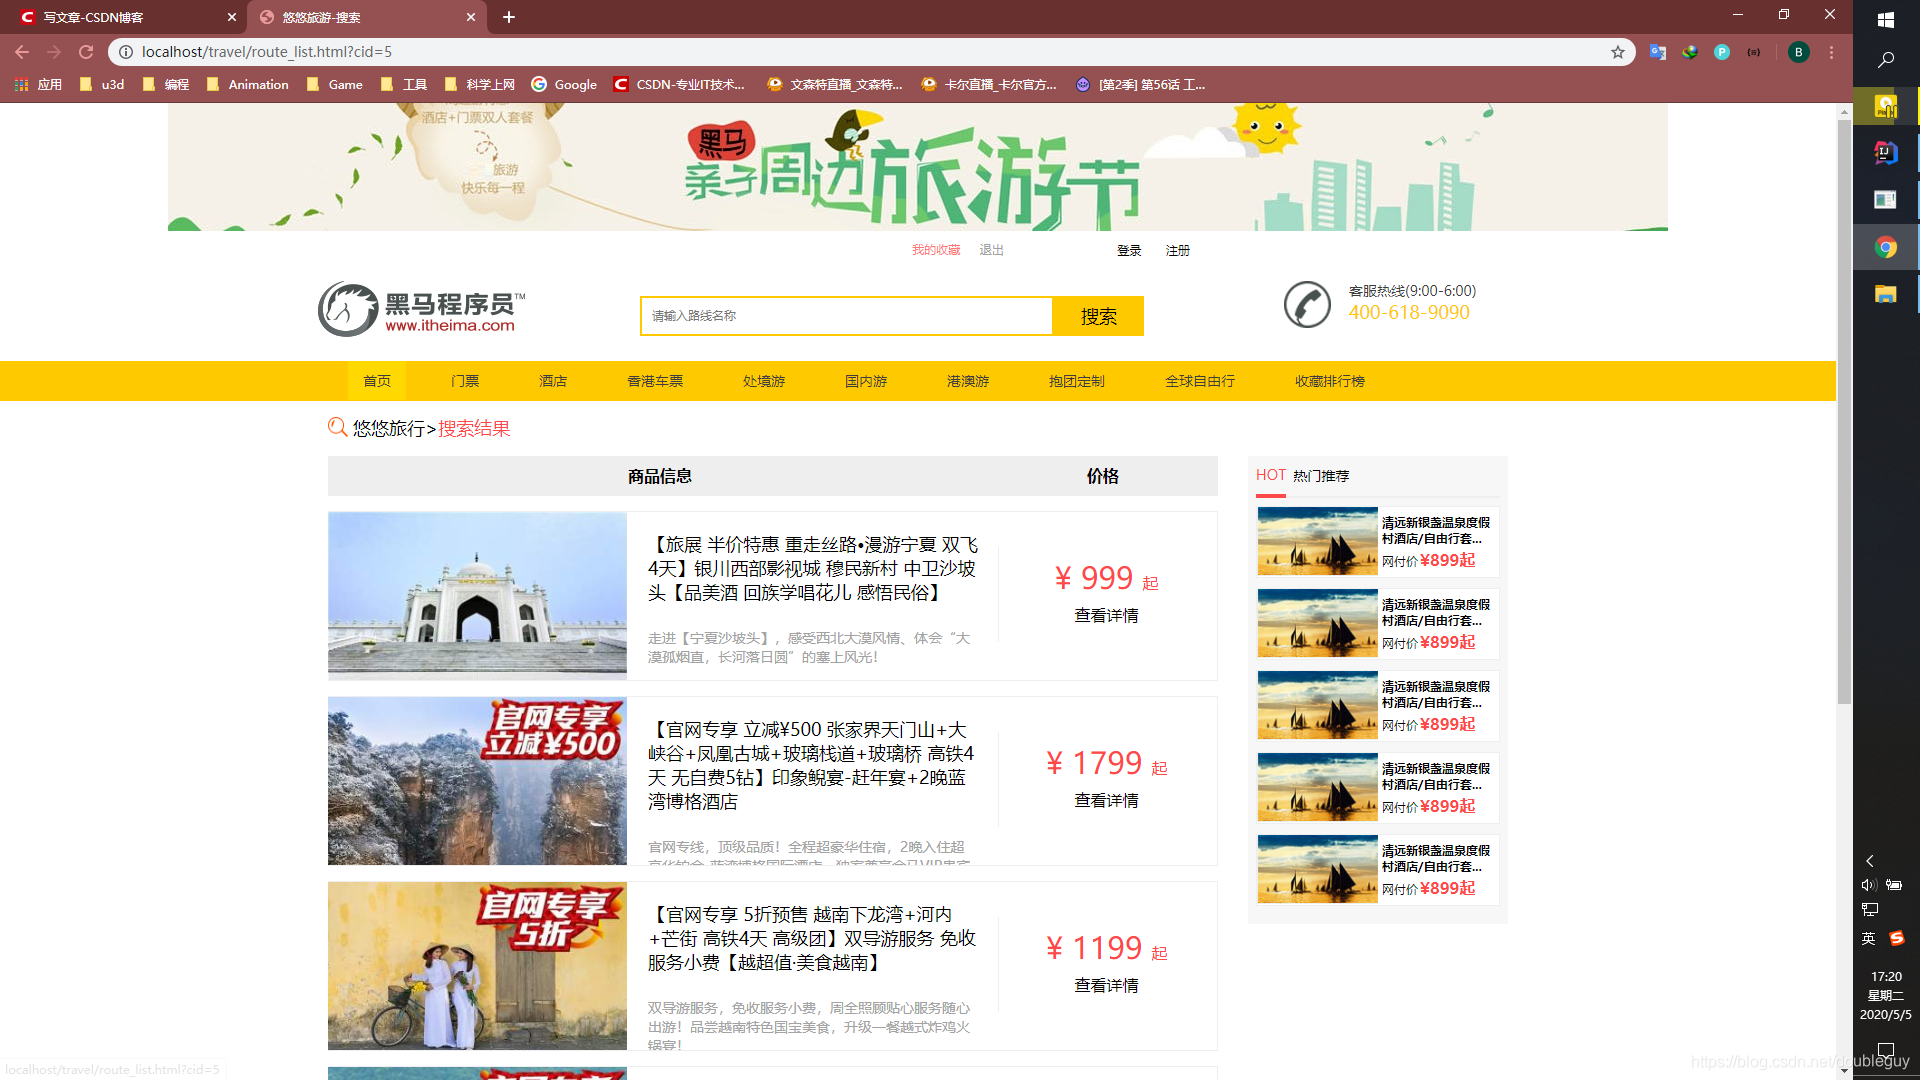Open the CSDN-专业IT技术 bookmark
This screenshot has height=1080, width=1920.
(679, 85)
